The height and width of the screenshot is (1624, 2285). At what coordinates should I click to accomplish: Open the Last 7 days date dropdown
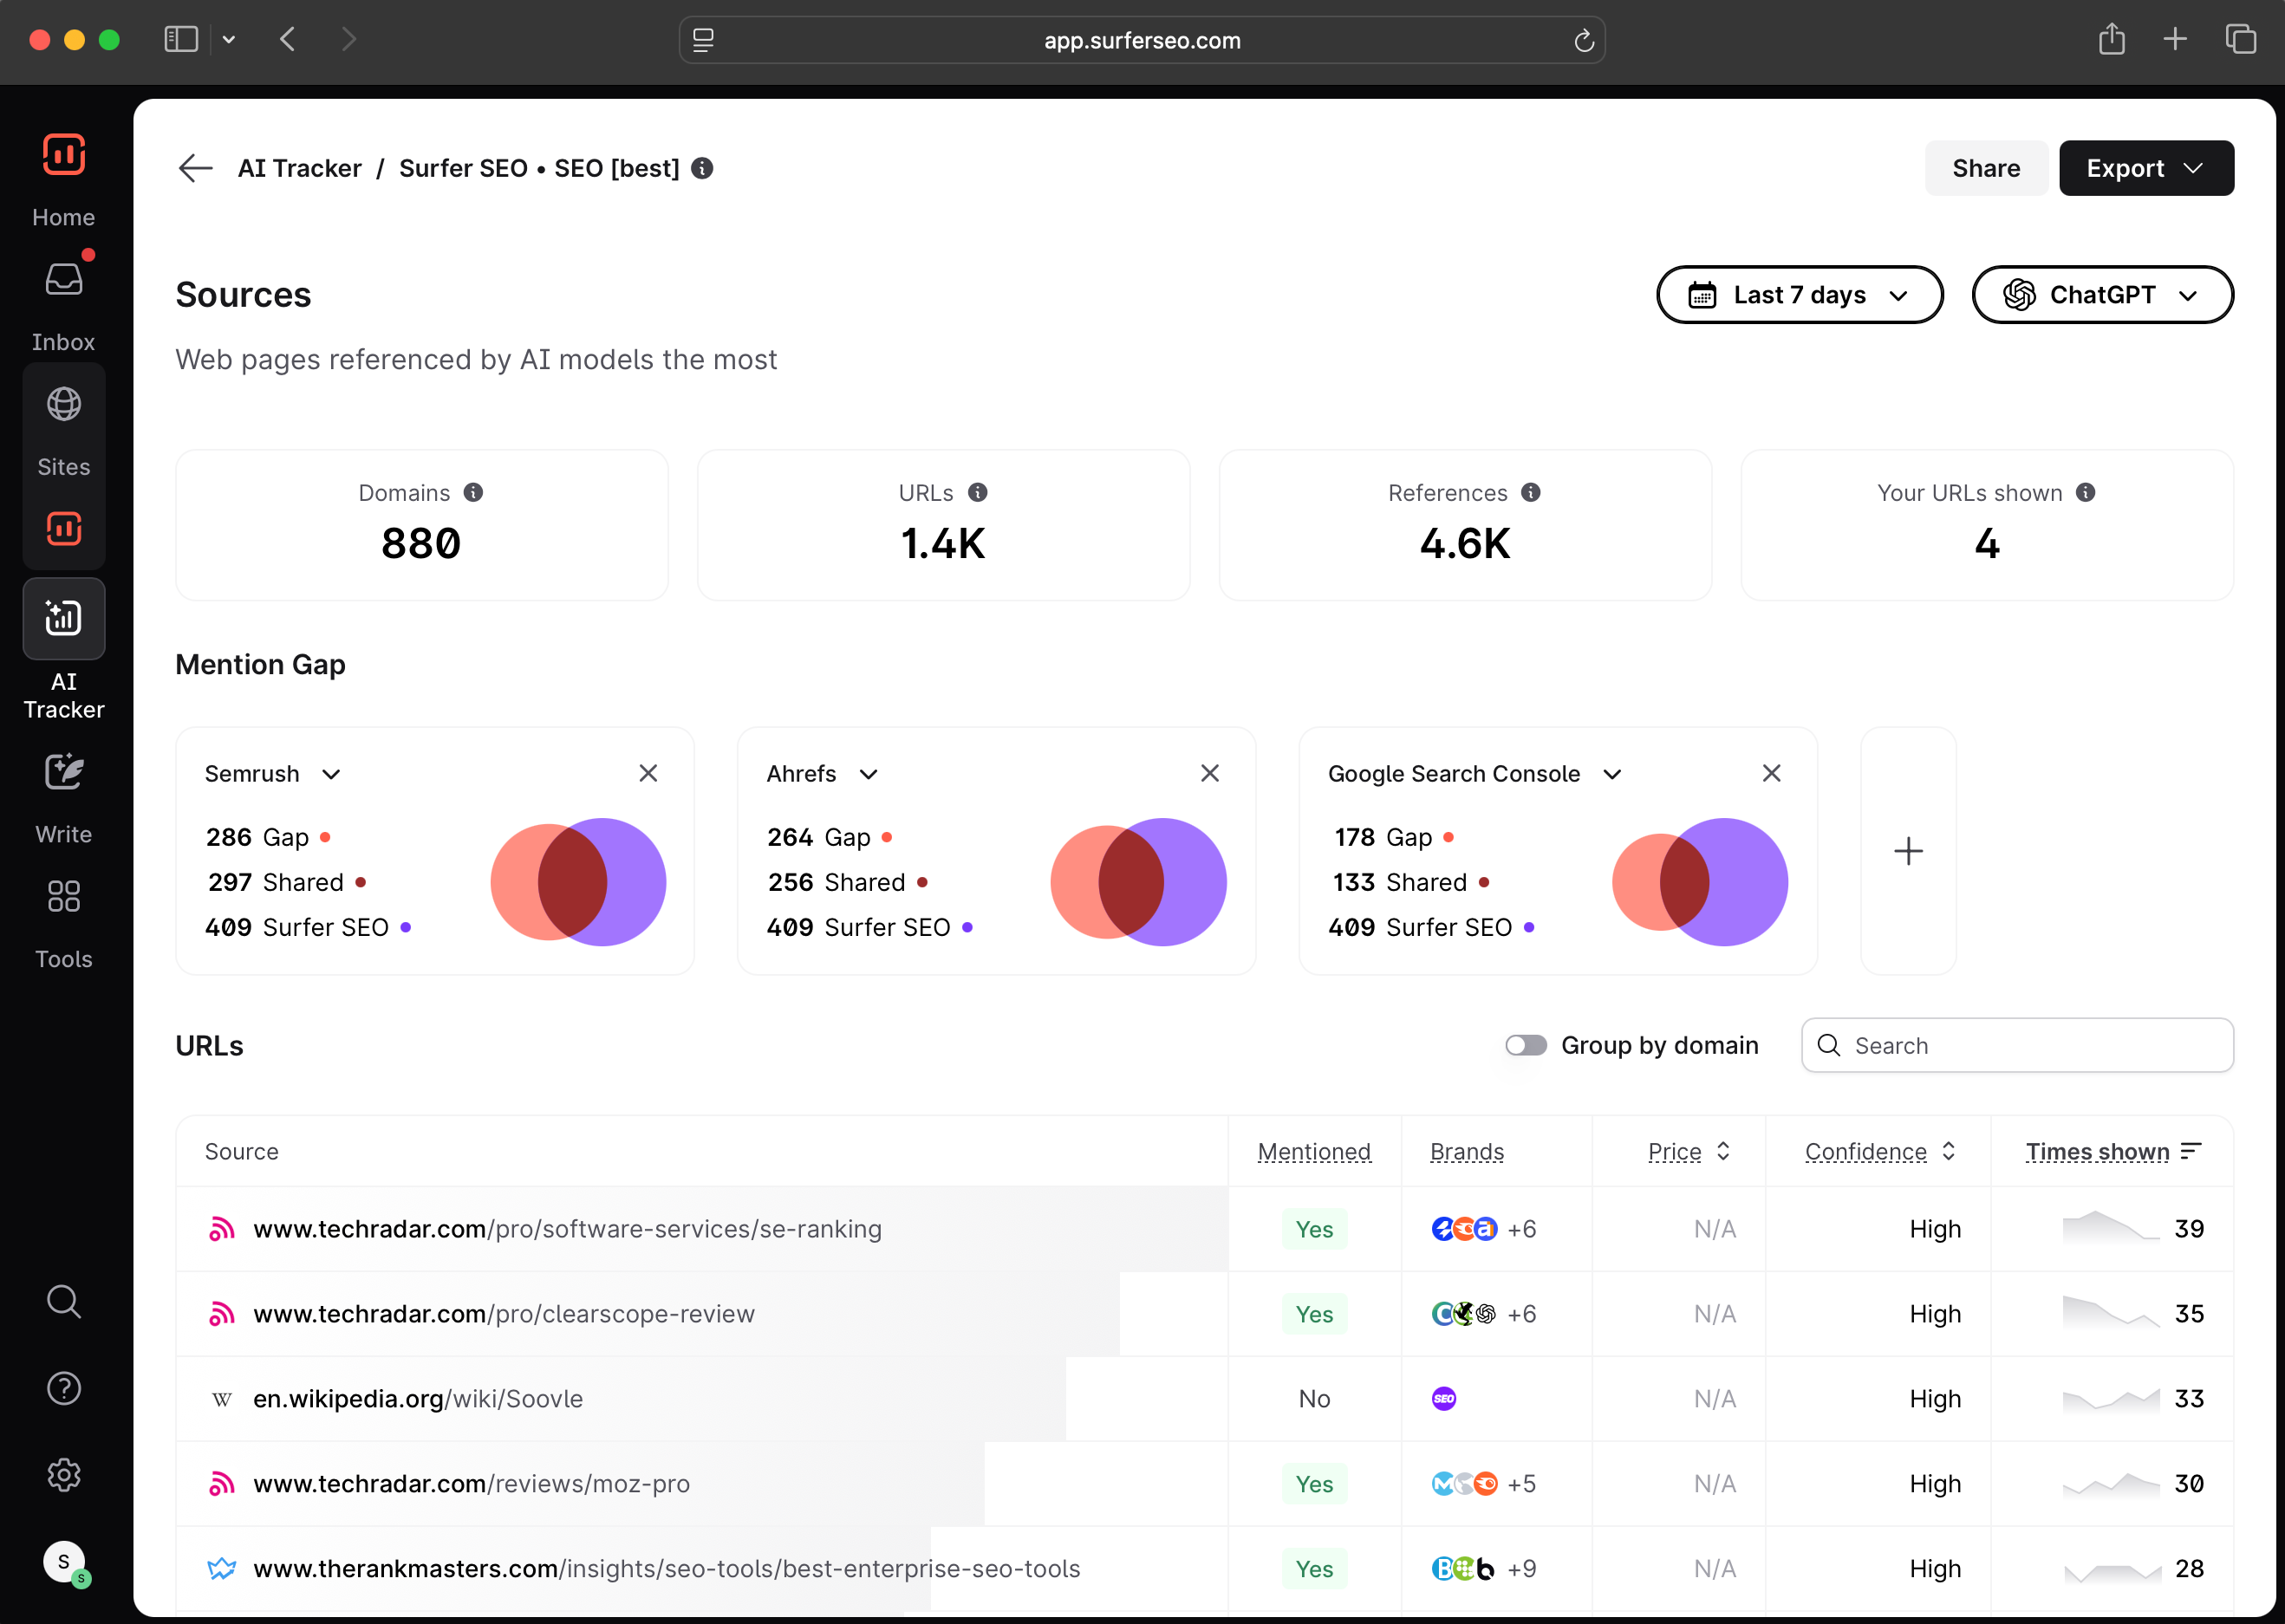click(x=1799, y=295)
